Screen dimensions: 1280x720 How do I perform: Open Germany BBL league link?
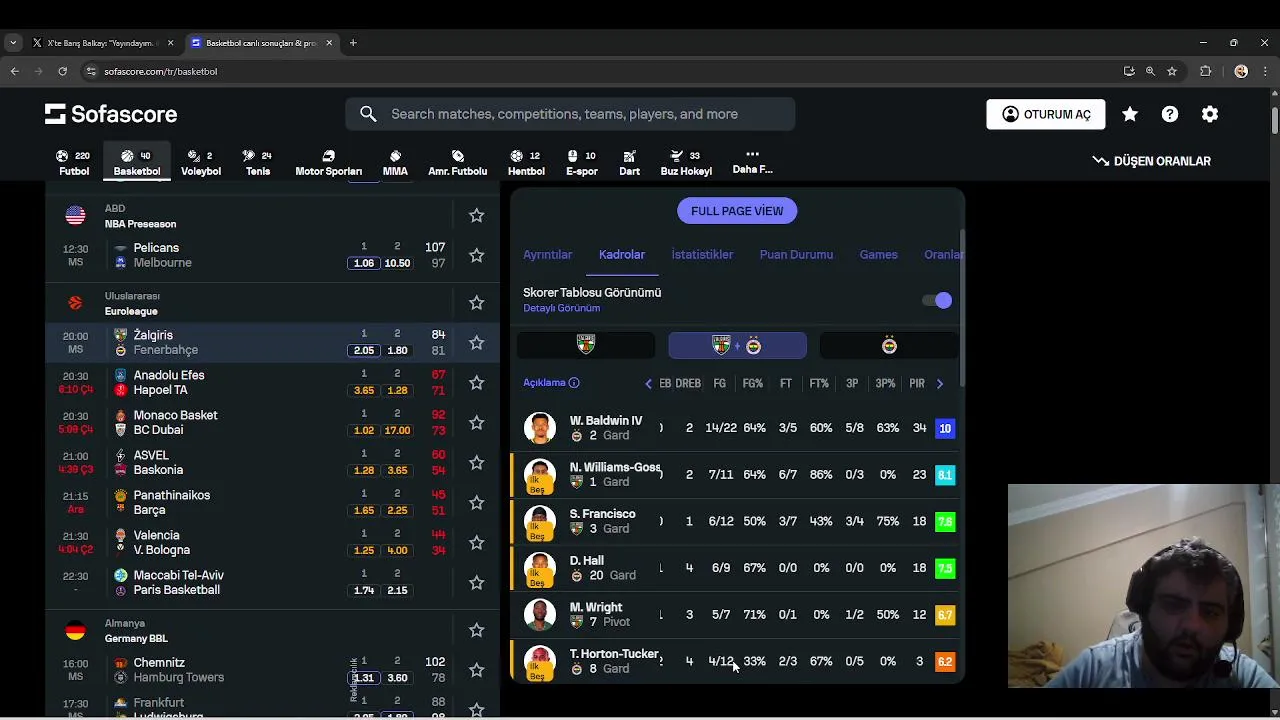pyautogui.click(x=136, y=638)
